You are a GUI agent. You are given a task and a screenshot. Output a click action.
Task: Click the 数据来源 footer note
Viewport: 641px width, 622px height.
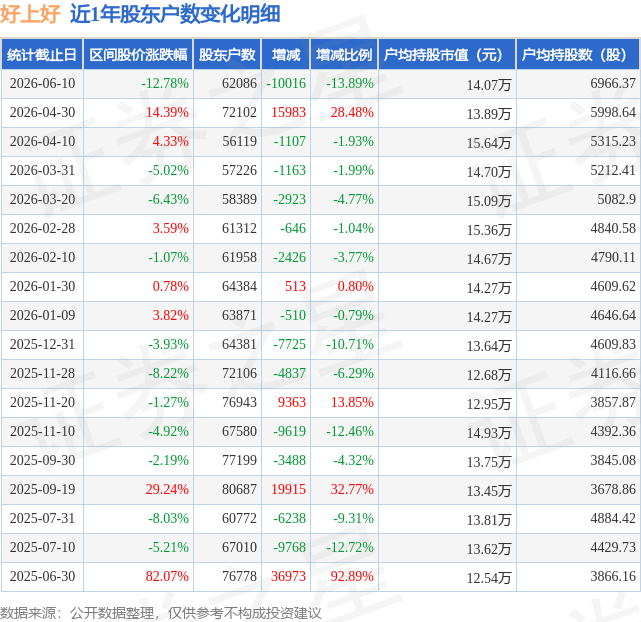[161, 613]
